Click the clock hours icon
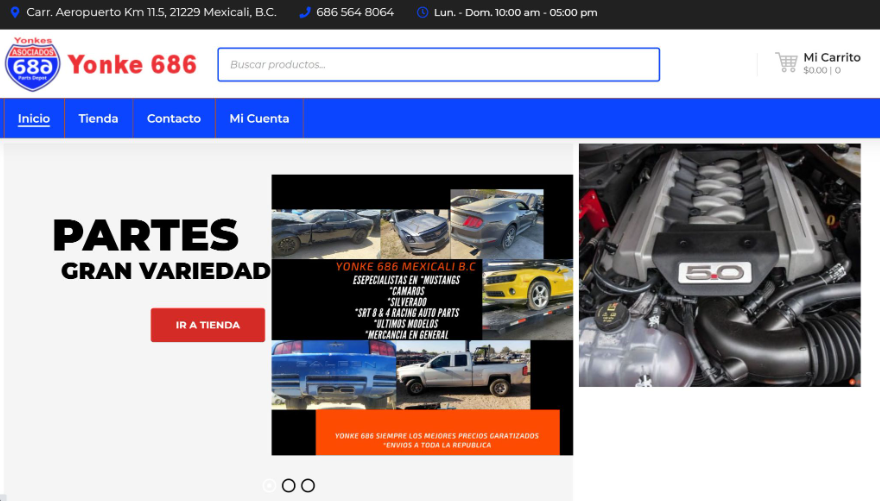 point(423,12)
